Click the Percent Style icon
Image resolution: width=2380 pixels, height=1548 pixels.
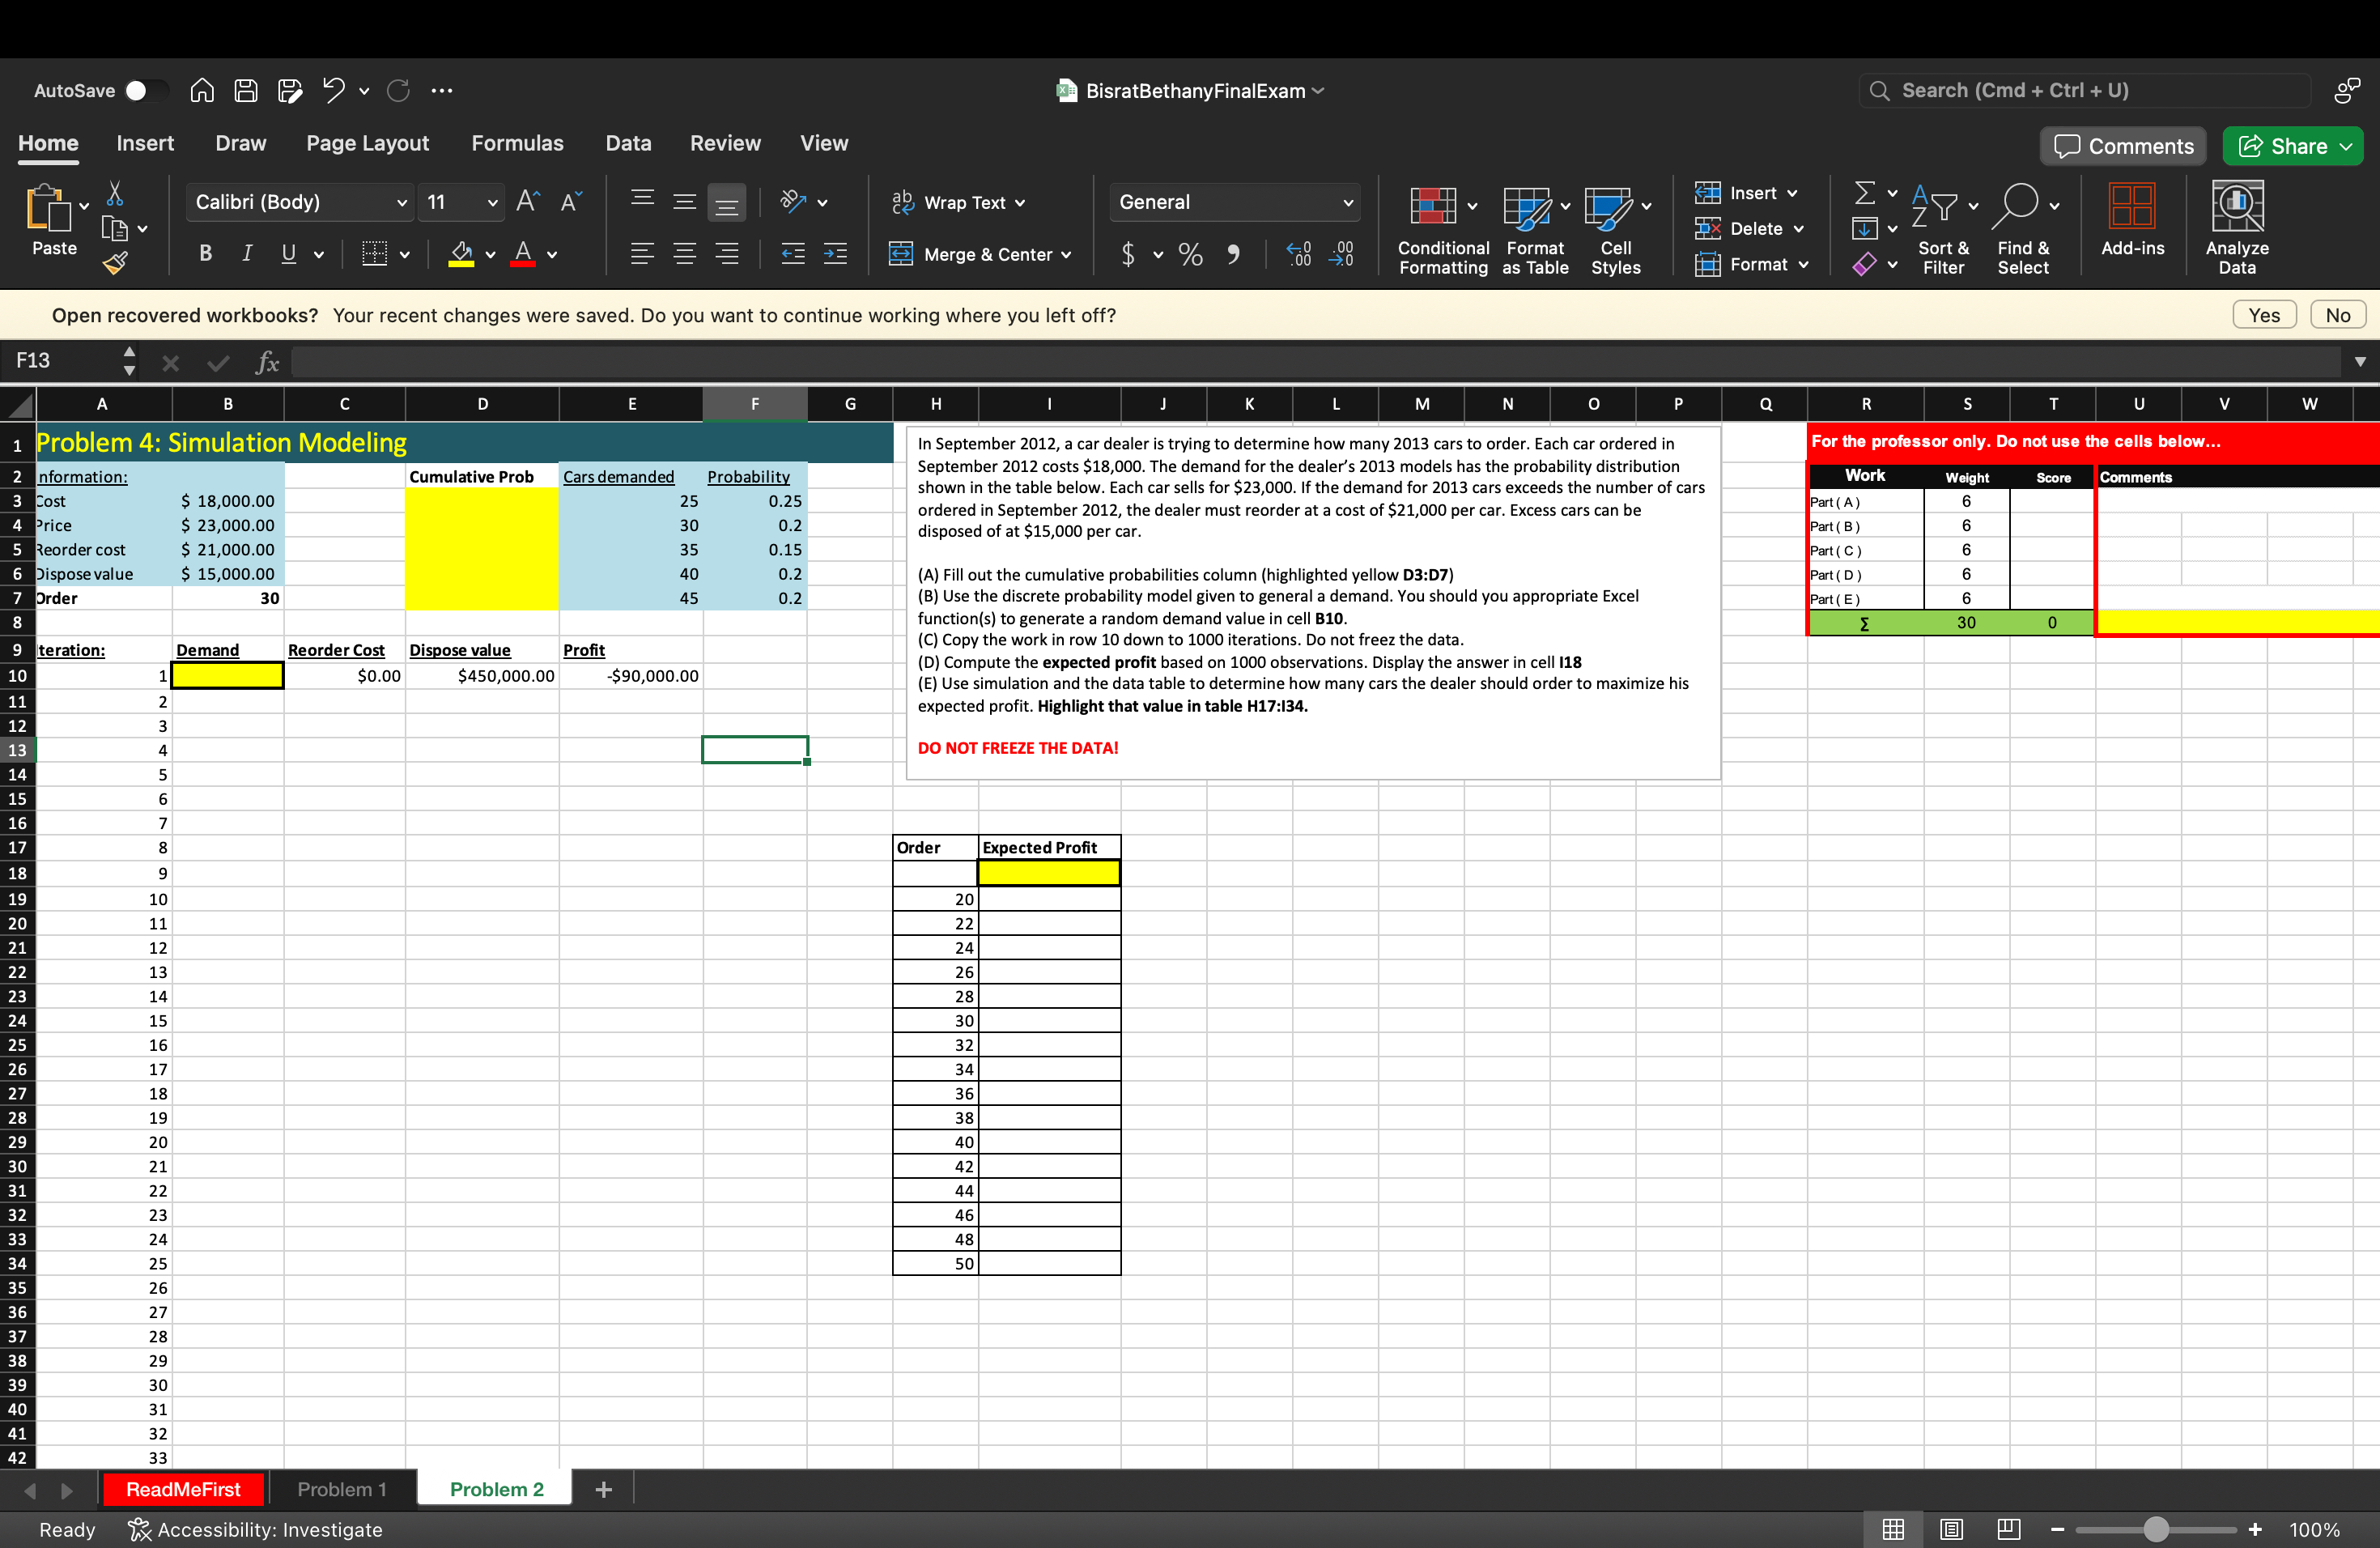tap(1189, 255)
